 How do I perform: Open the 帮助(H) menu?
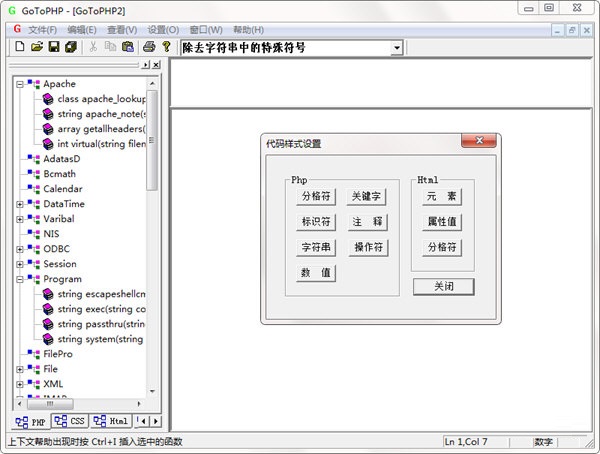(248, 30)
